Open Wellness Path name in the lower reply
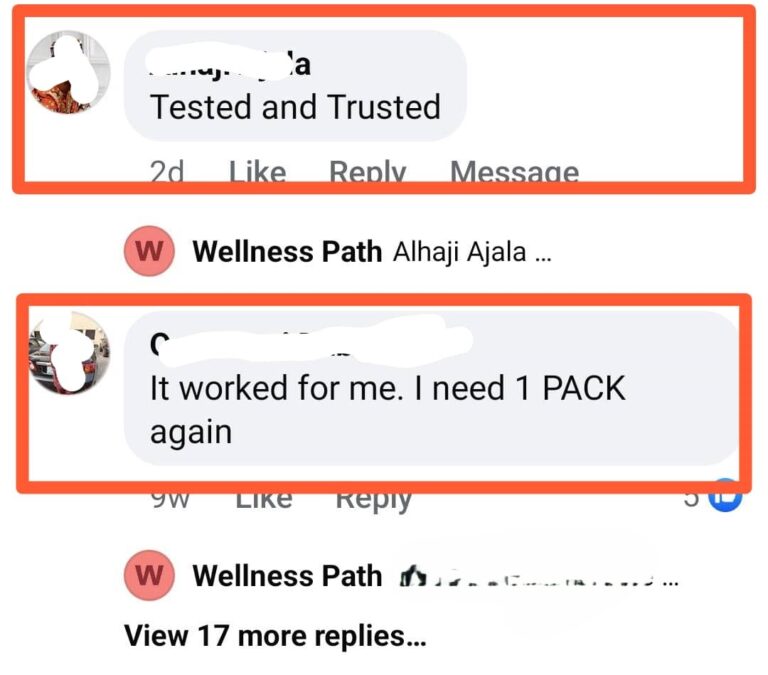The height and width of the screenshot is (675, 768). tap(287, 576)
